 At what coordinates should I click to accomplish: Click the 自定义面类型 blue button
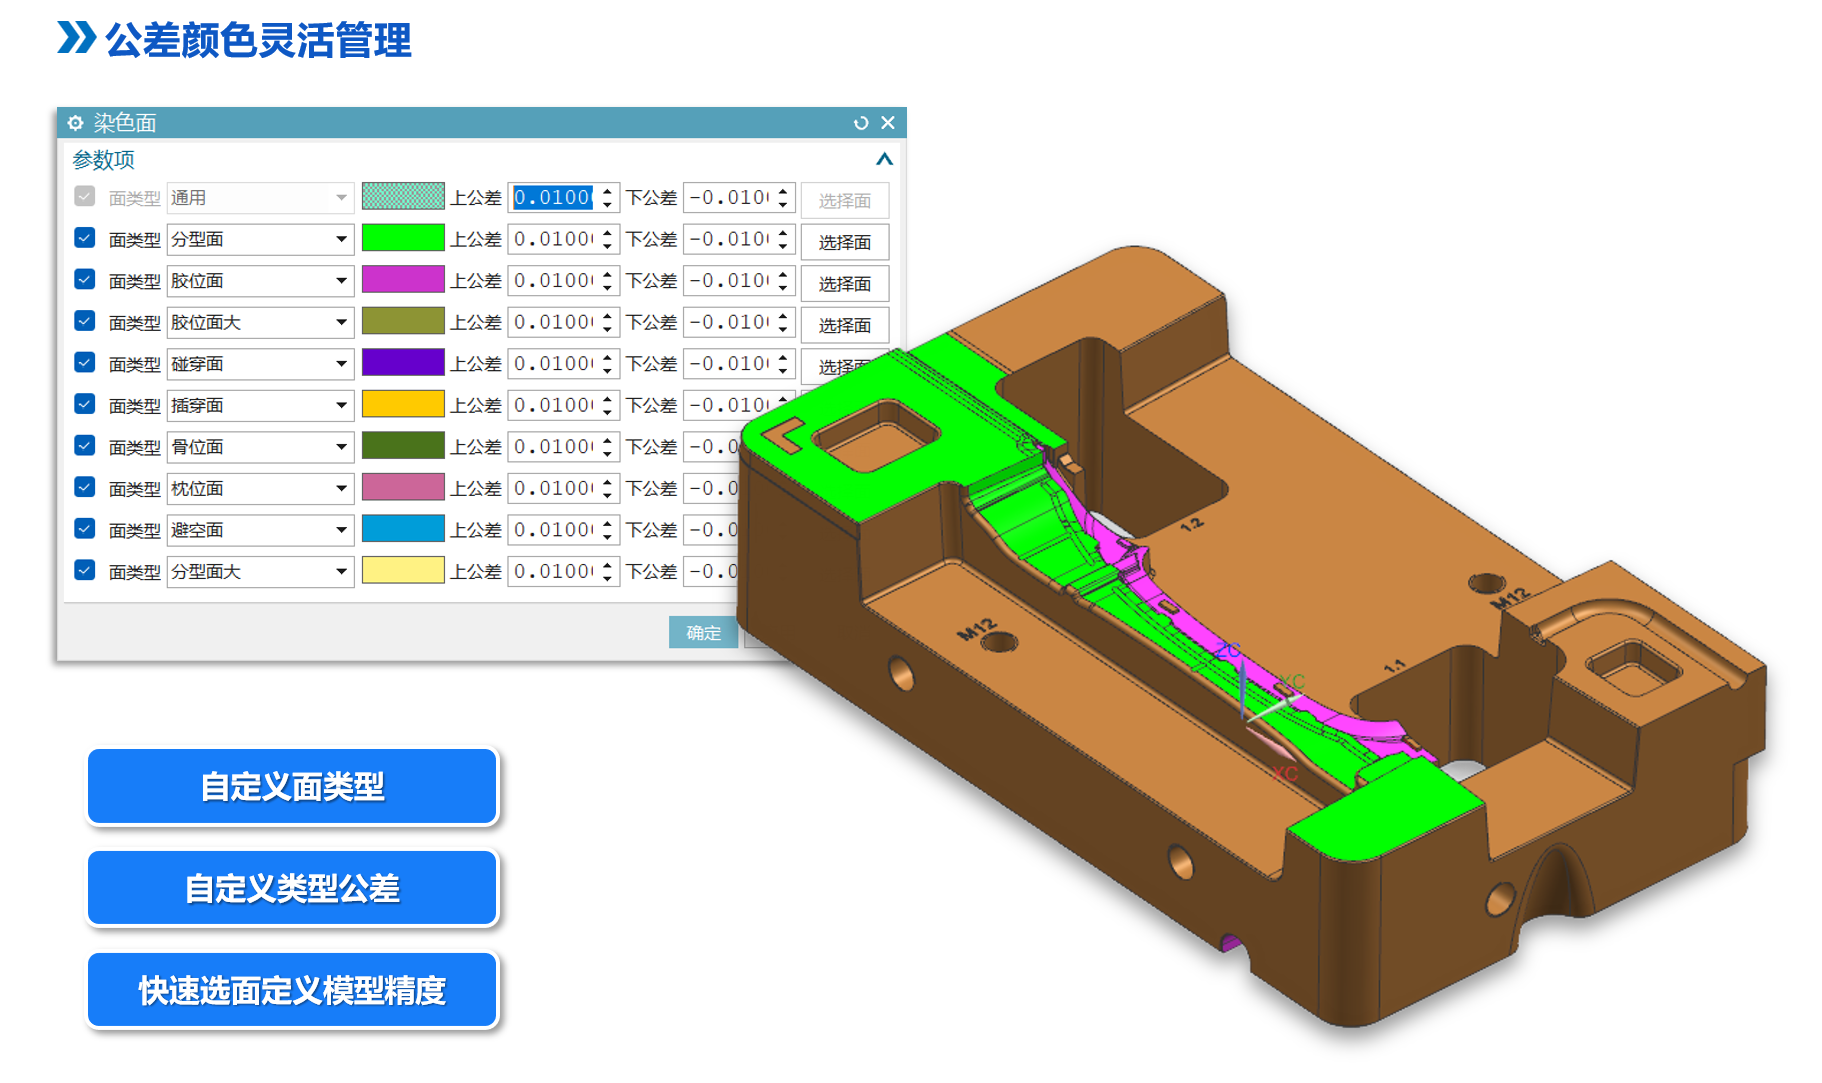click(x=292, y=787)
